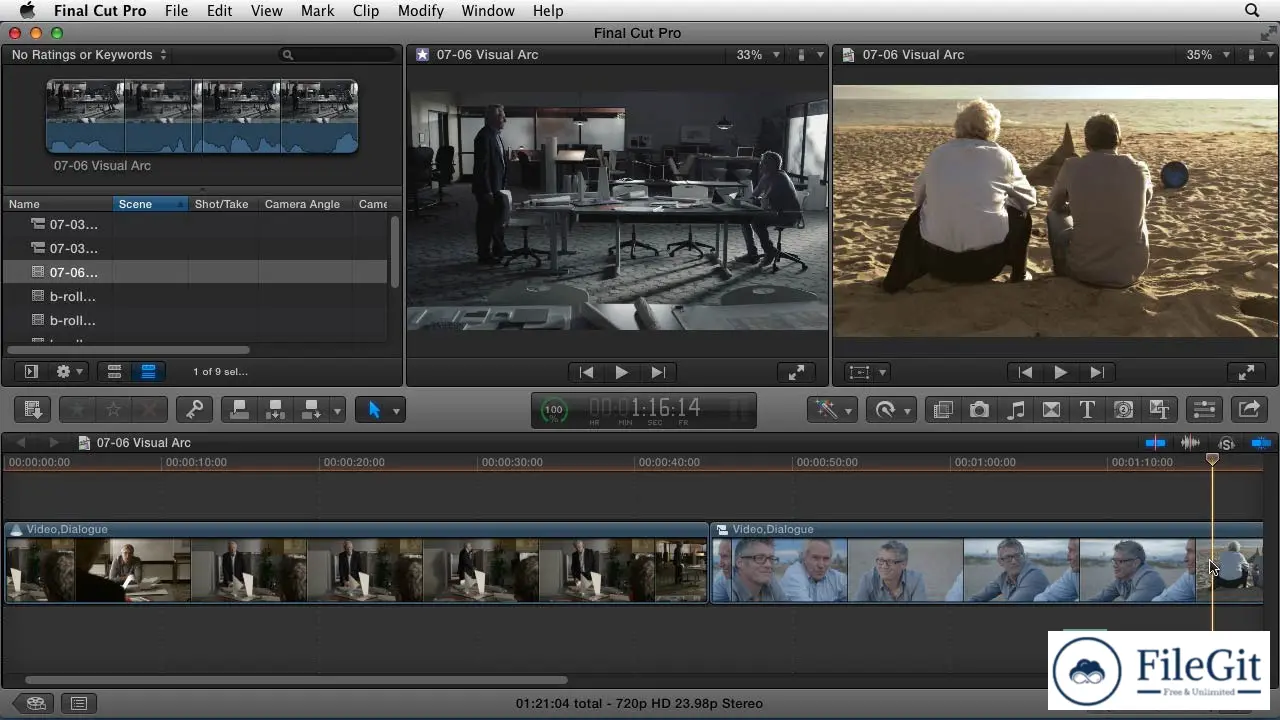Click the timeline horizontal scrollbar
This screenshot has width=1280, height=720.
(297, 681)
